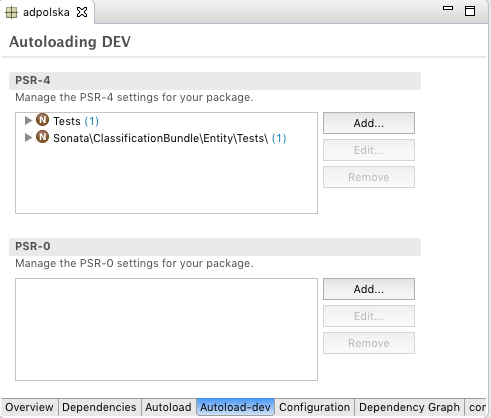Go to the Autoload tab
This screenshot has height=418, width=491.
coord(168,407)
